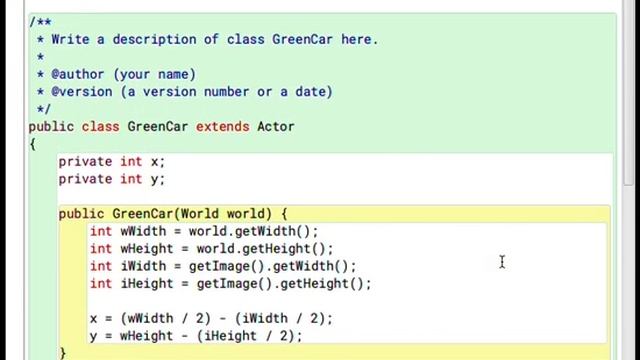The width and height of the screenshot is (640, 360).
Task: Click the 'extends' keyword
Action: pyautogui.click(x=222, y=127)
